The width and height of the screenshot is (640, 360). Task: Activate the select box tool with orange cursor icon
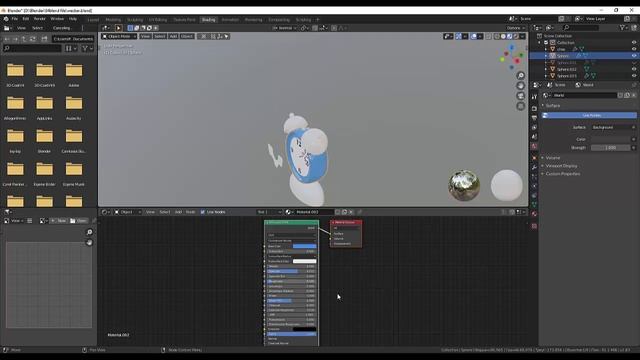(x=118, y=28)
